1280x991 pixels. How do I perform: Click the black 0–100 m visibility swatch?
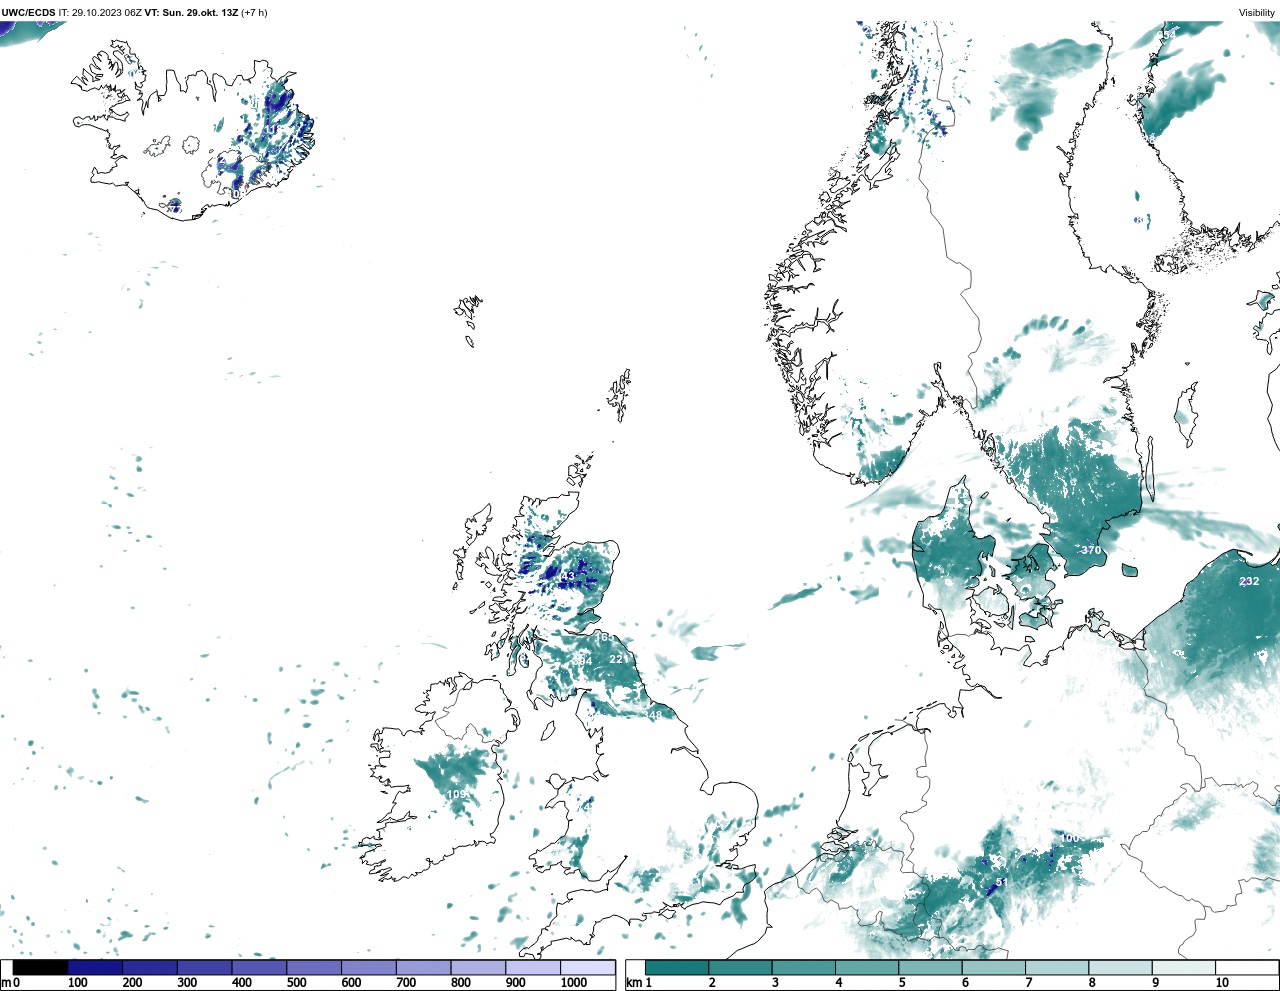pyautogui.click(x=40, y=967)
